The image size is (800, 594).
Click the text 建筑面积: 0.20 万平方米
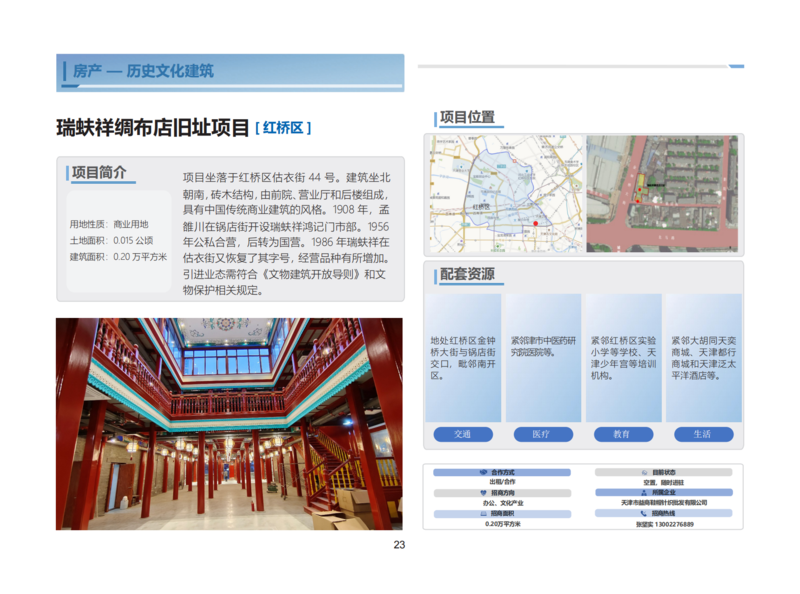pyautogui.click(x=118, y=257)
